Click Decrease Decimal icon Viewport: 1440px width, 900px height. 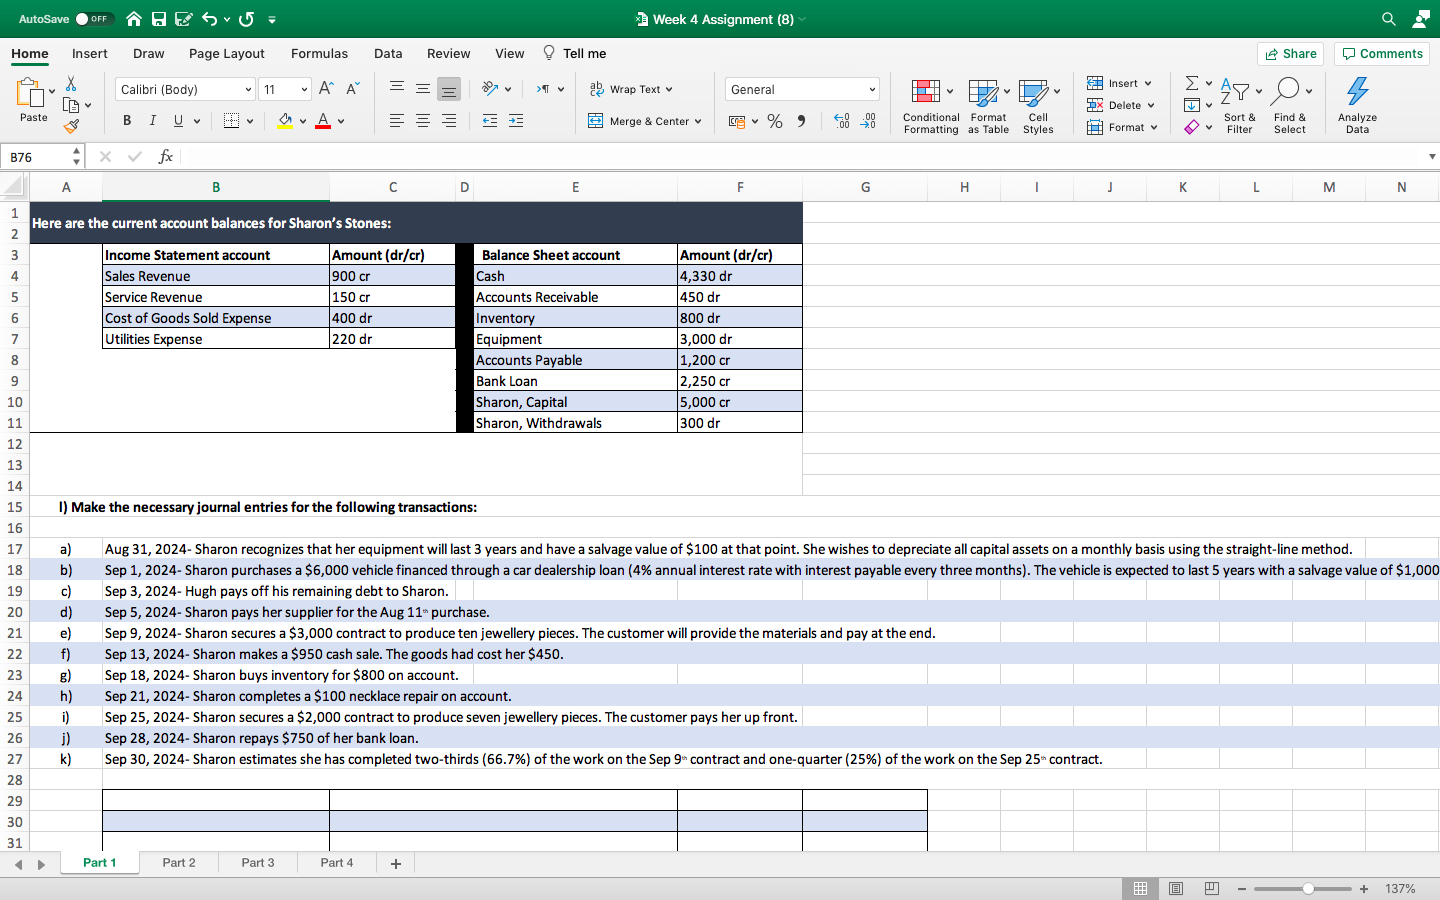pyautogui.click(x=868, y=121)
